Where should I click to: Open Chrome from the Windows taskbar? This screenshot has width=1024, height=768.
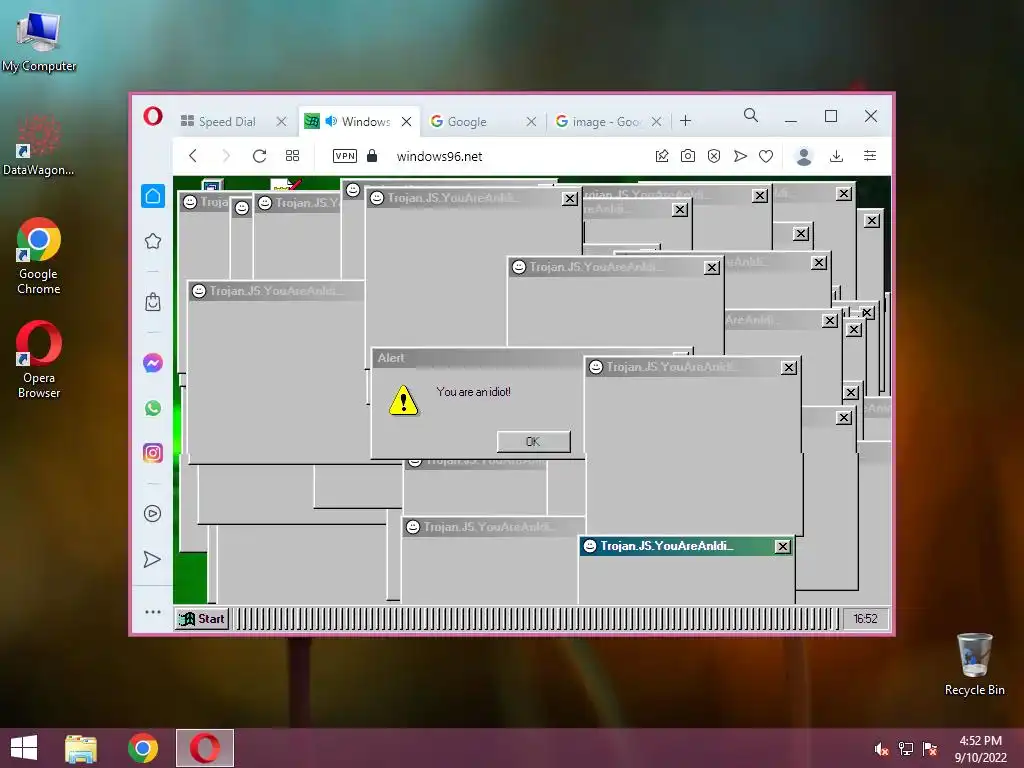click(143, 748)
